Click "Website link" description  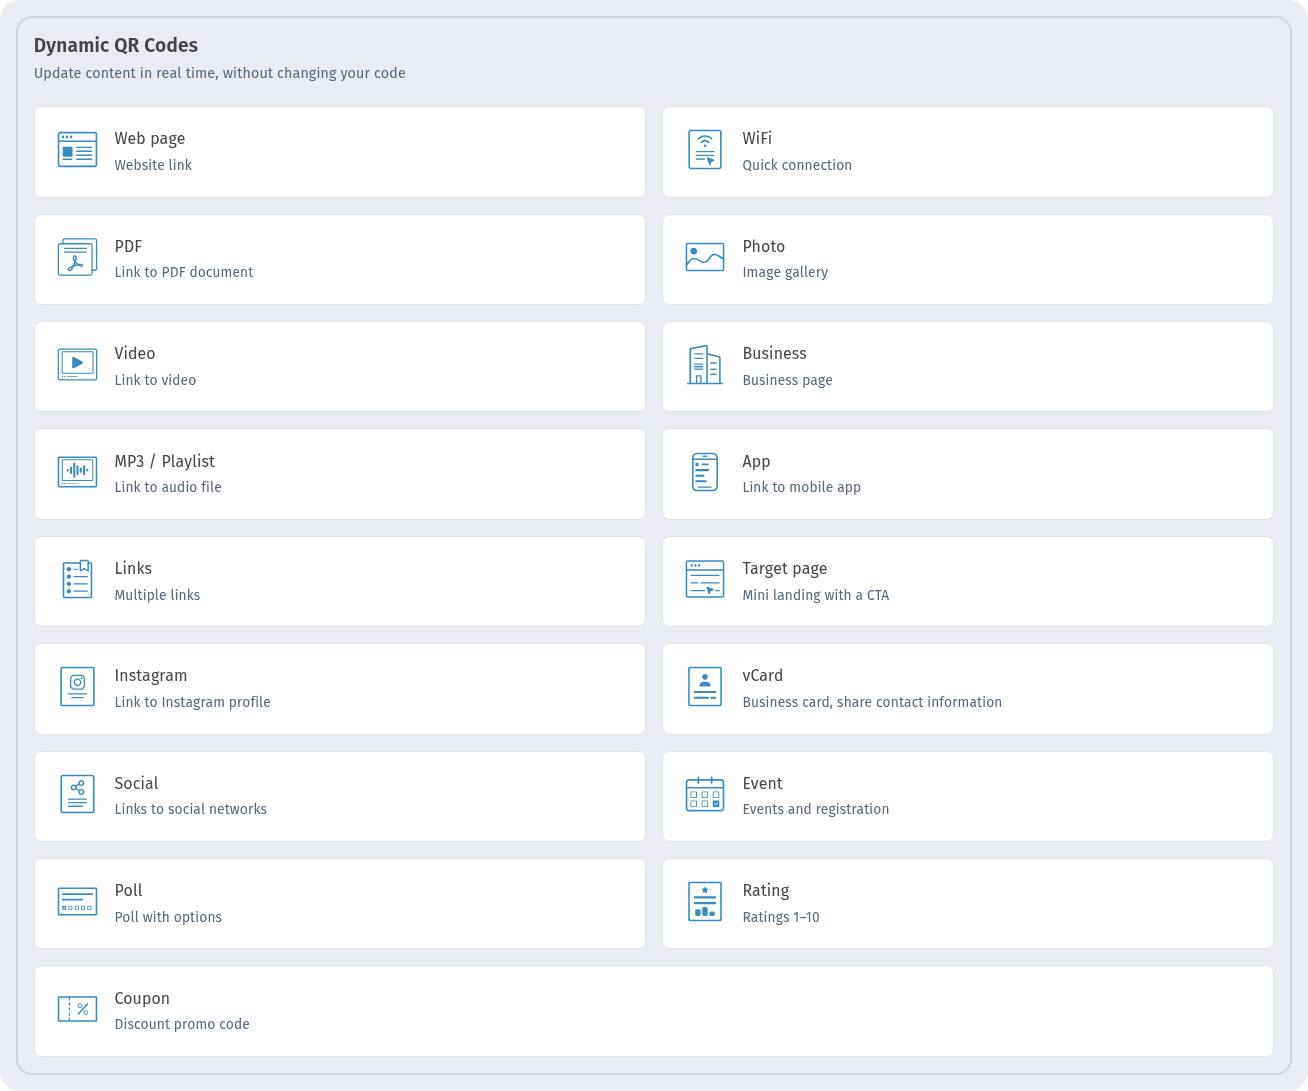[x=153, y=165]
